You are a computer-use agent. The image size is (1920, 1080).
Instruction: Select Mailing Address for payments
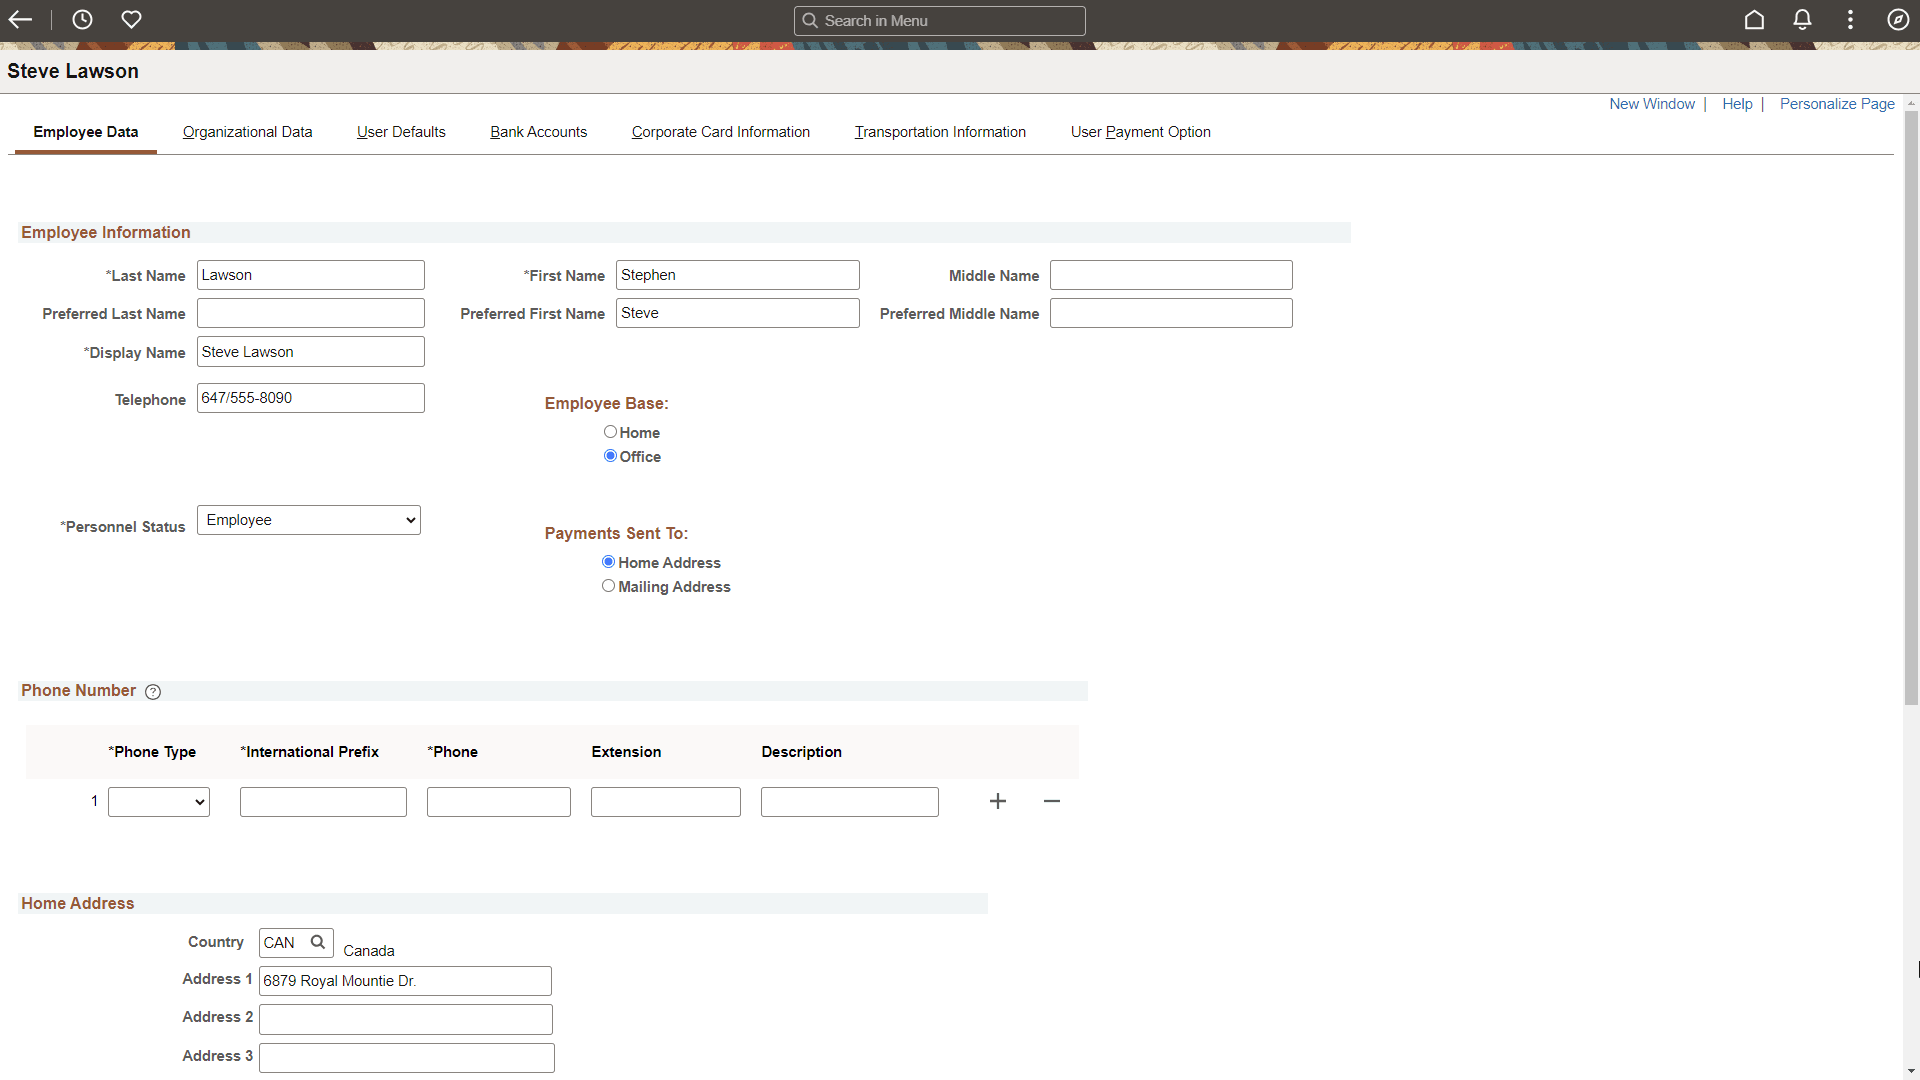click(609, 586)
